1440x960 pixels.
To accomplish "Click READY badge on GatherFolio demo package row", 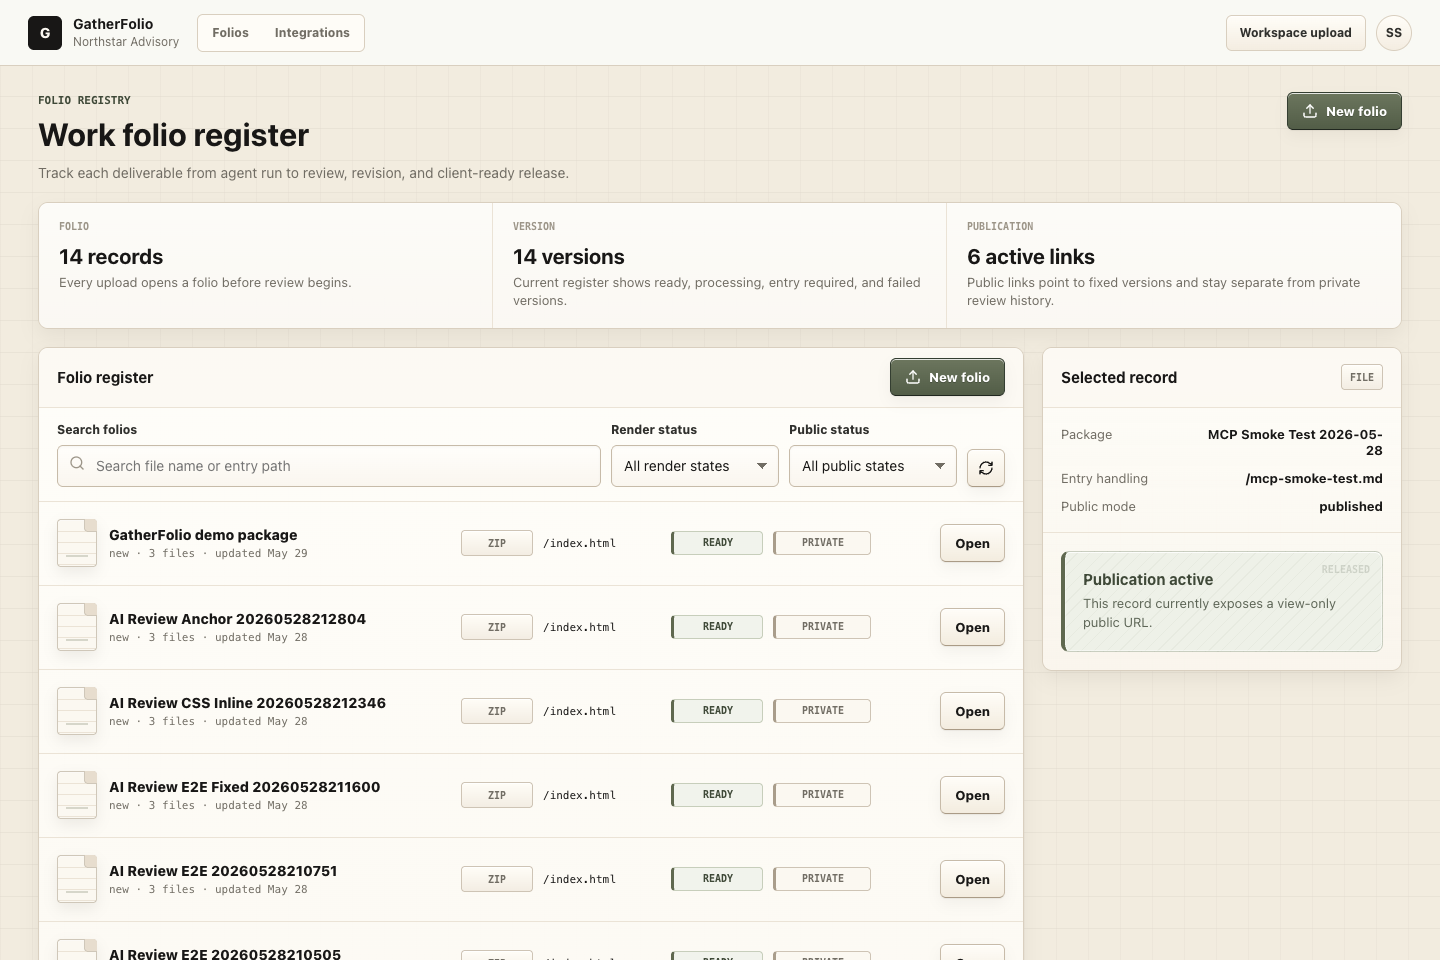I will [x=717, y=543].
